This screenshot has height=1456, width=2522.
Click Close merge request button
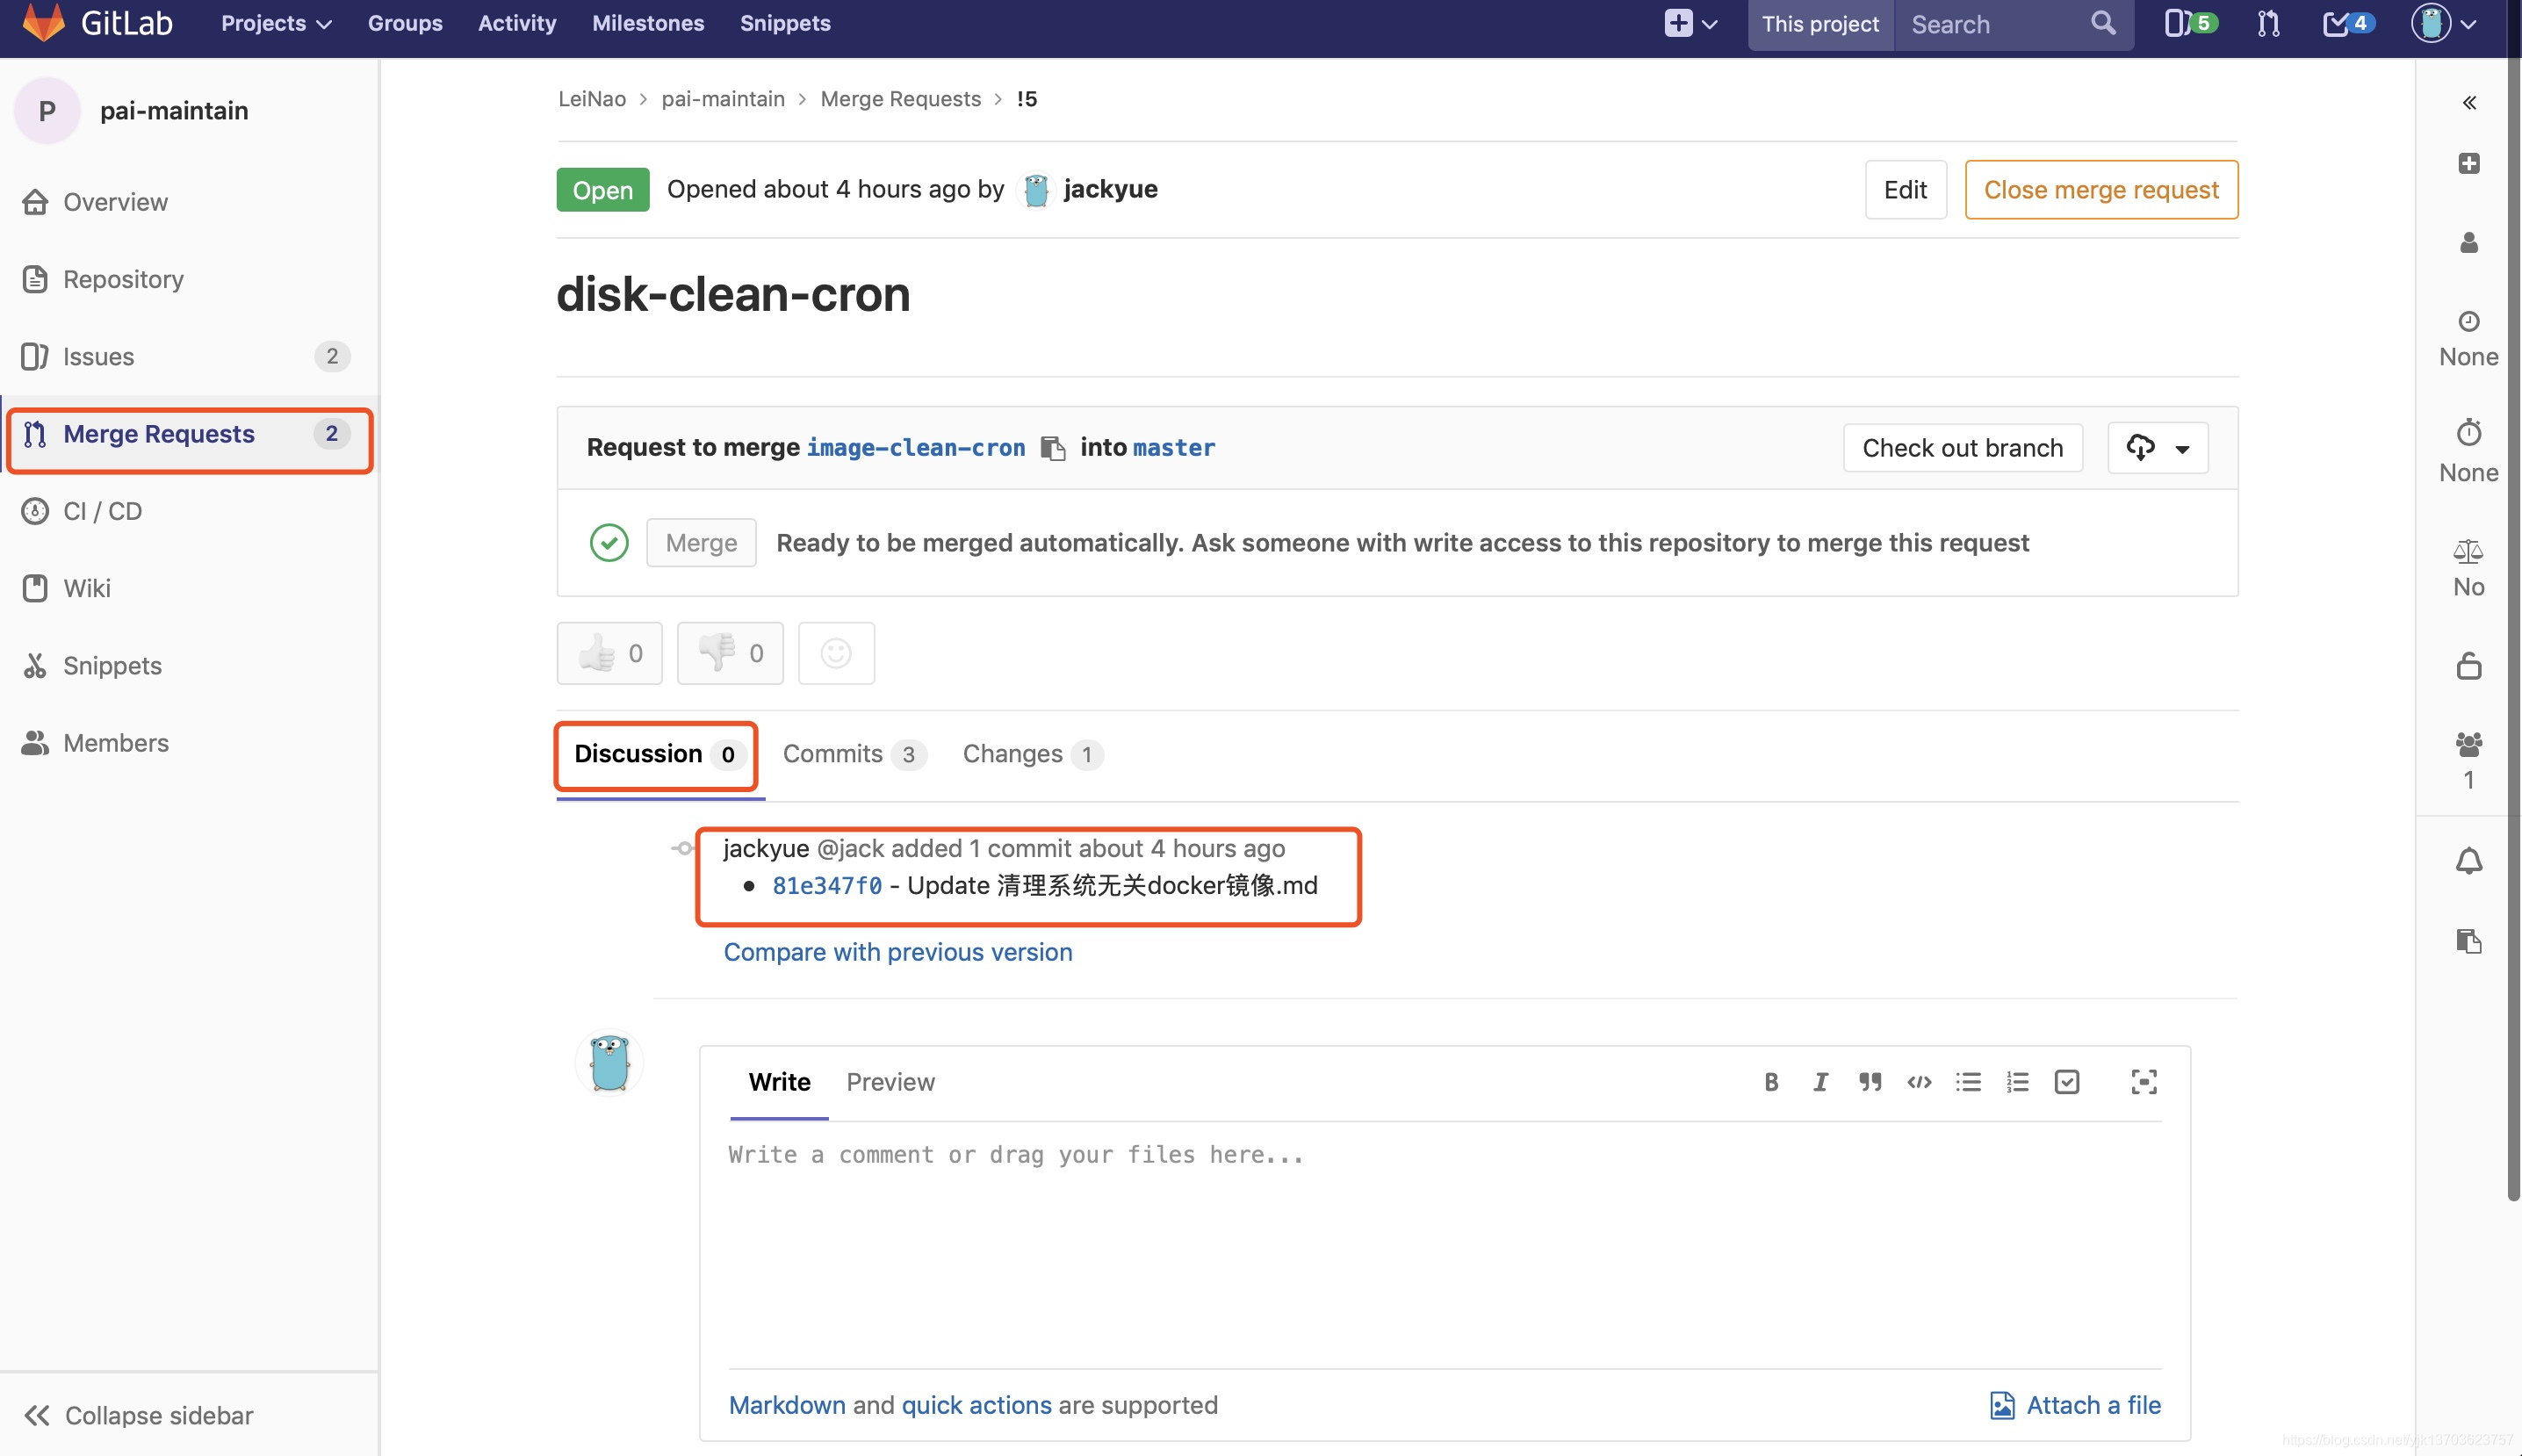point(2101,190)
